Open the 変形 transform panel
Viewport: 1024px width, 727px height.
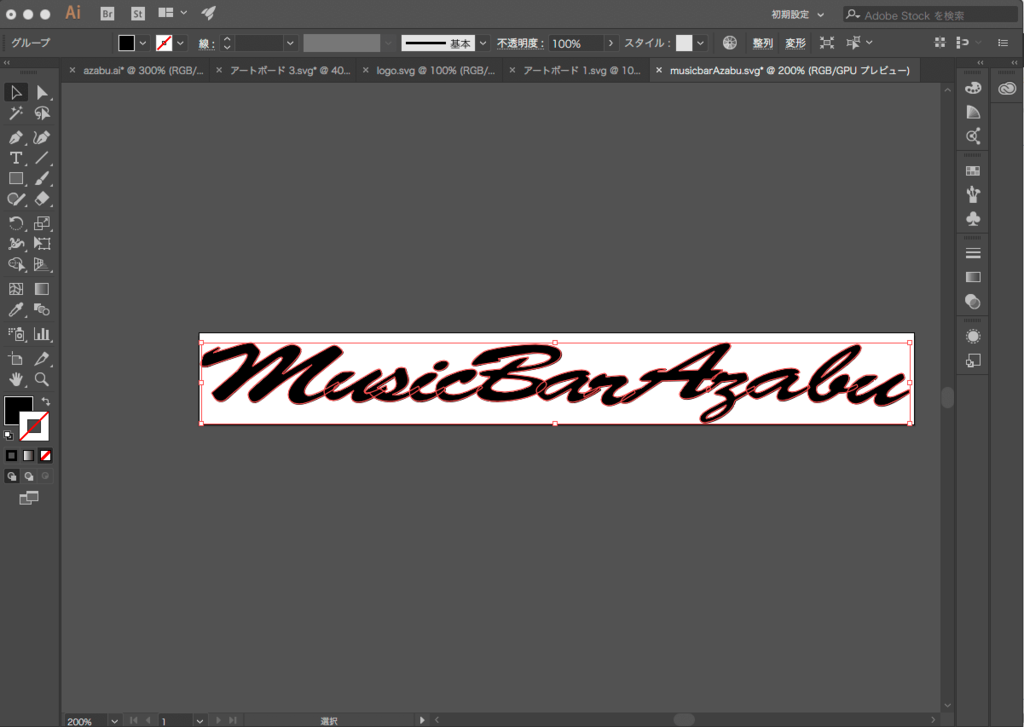point(795,43)
